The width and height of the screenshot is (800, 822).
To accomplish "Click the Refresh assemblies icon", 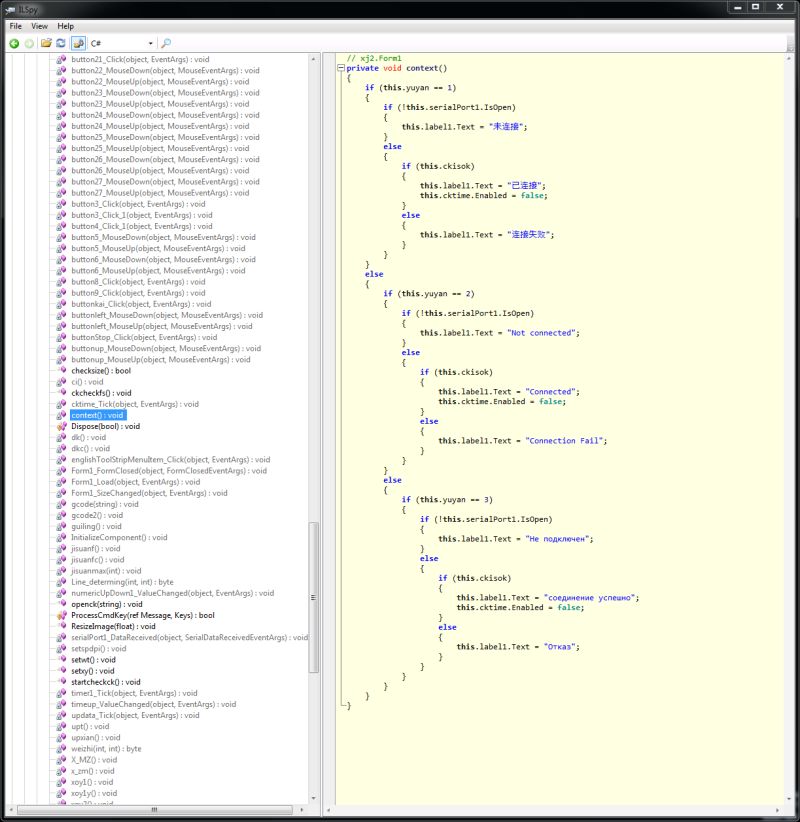I will tap(61, 42).
